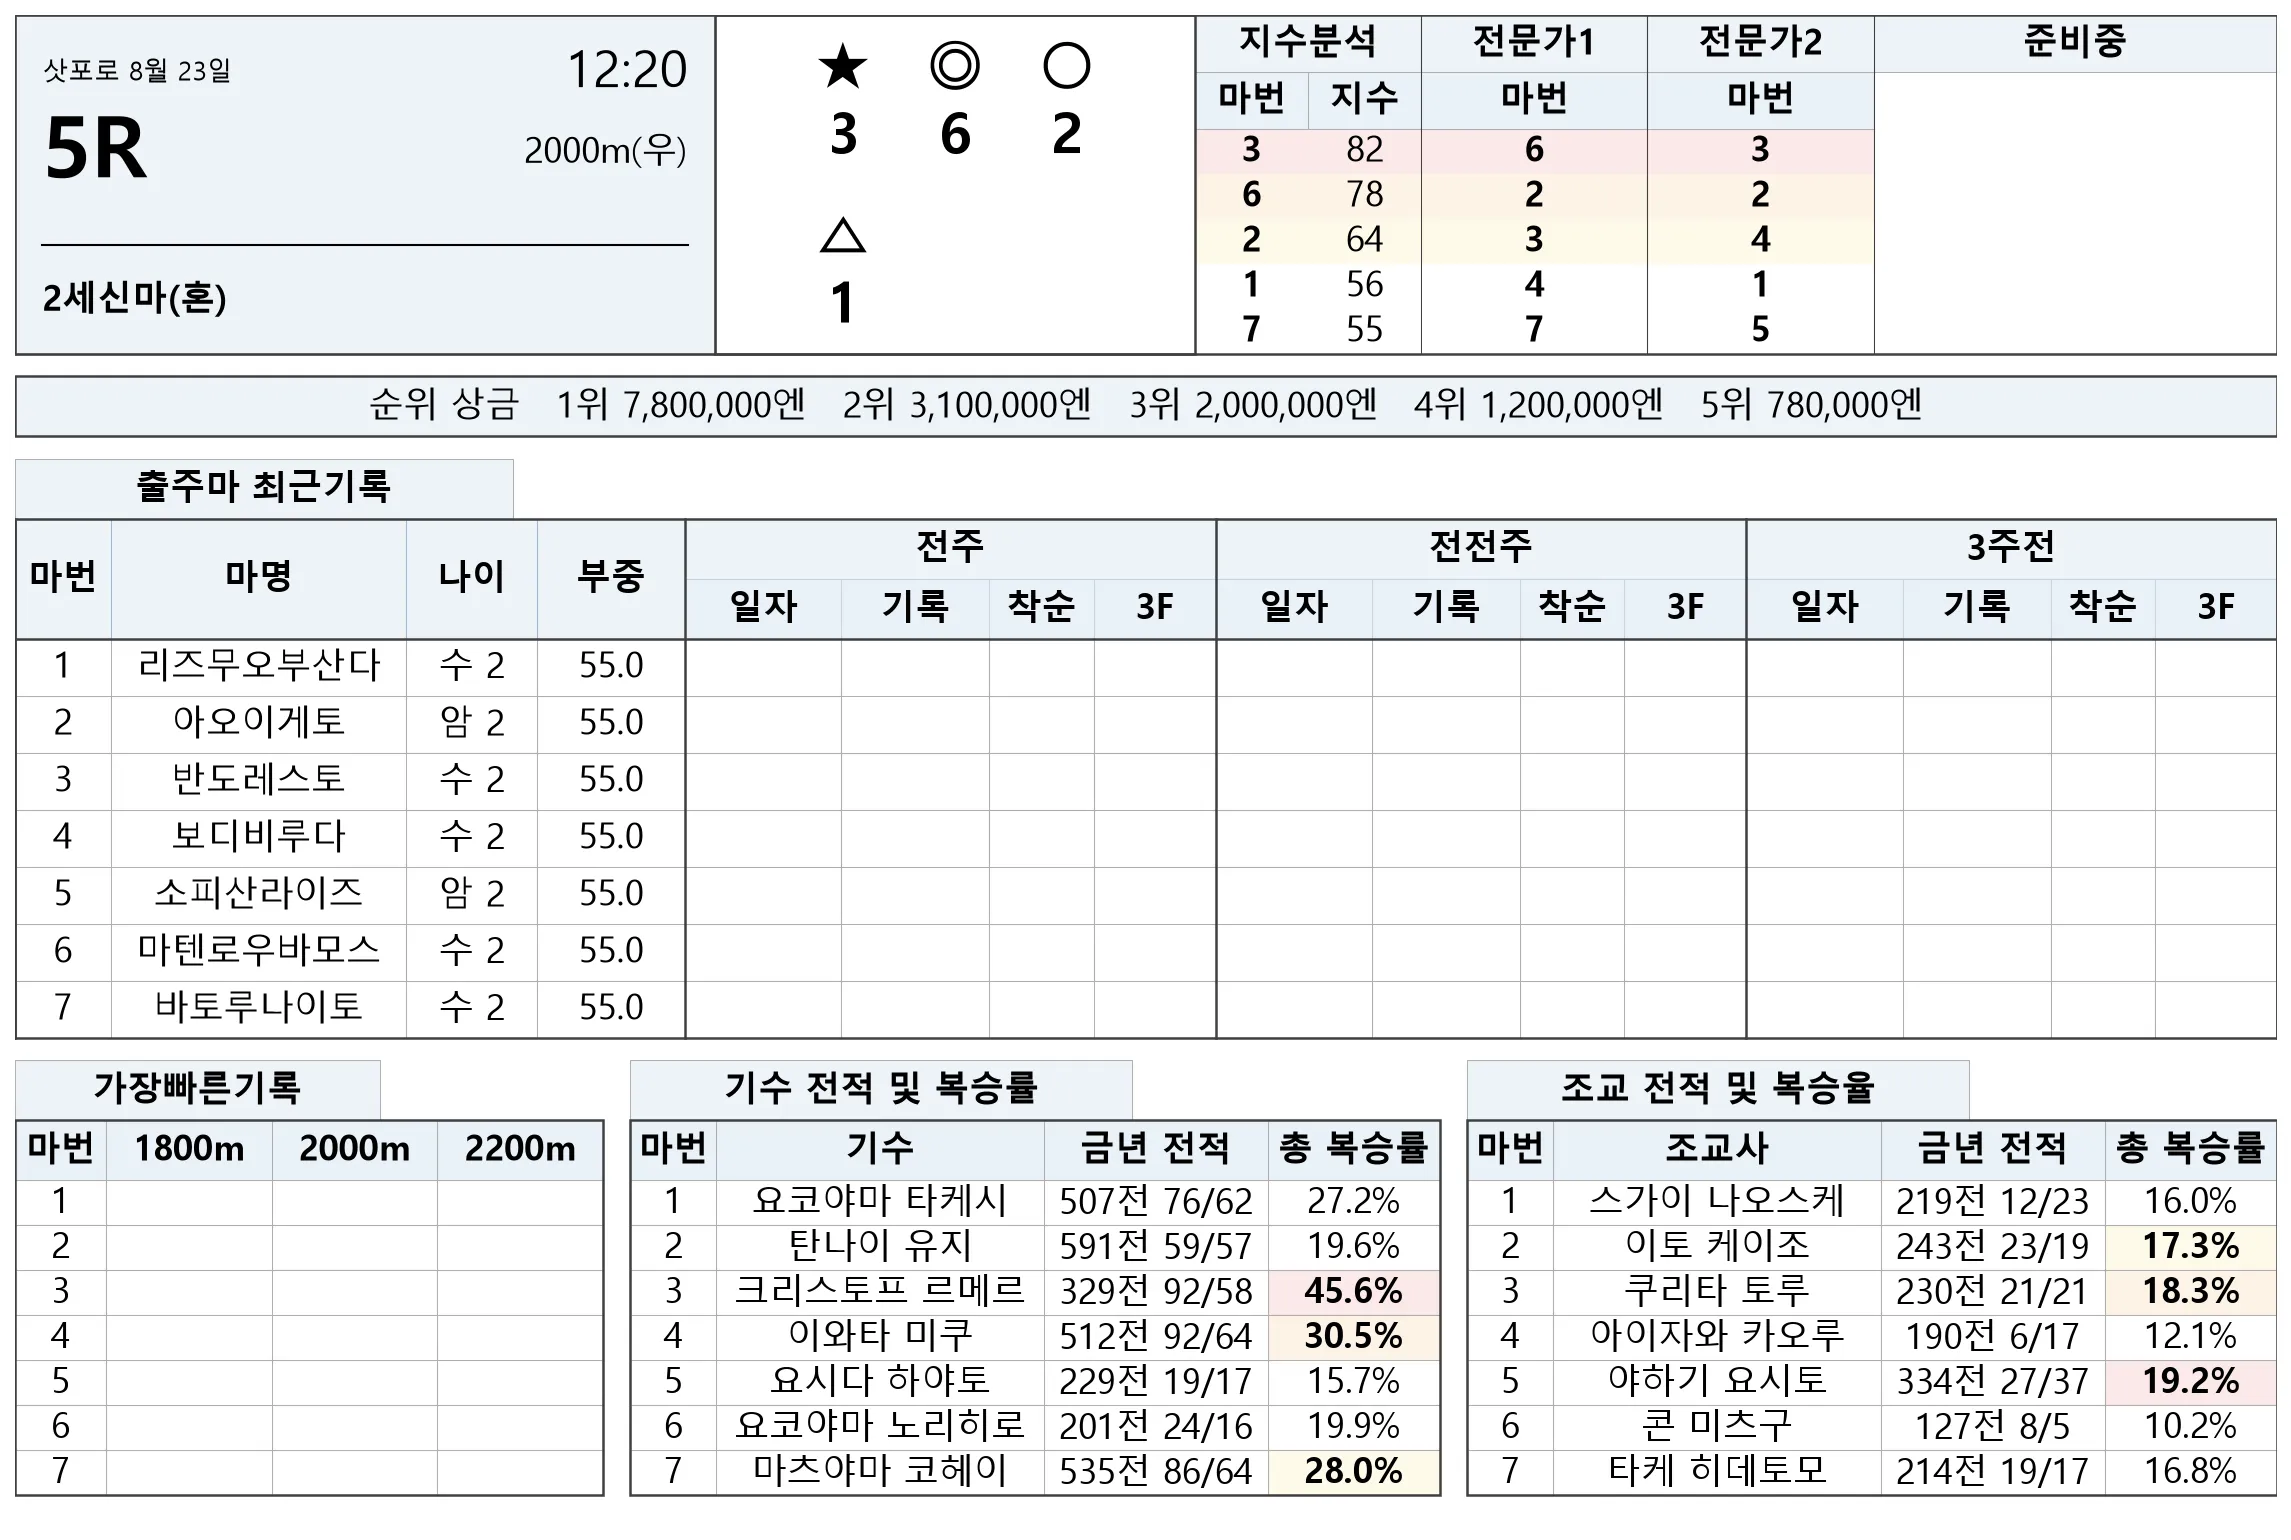Click horse name 마텐로우바모스
The image size is (2291, 1540).
[259, 950]
